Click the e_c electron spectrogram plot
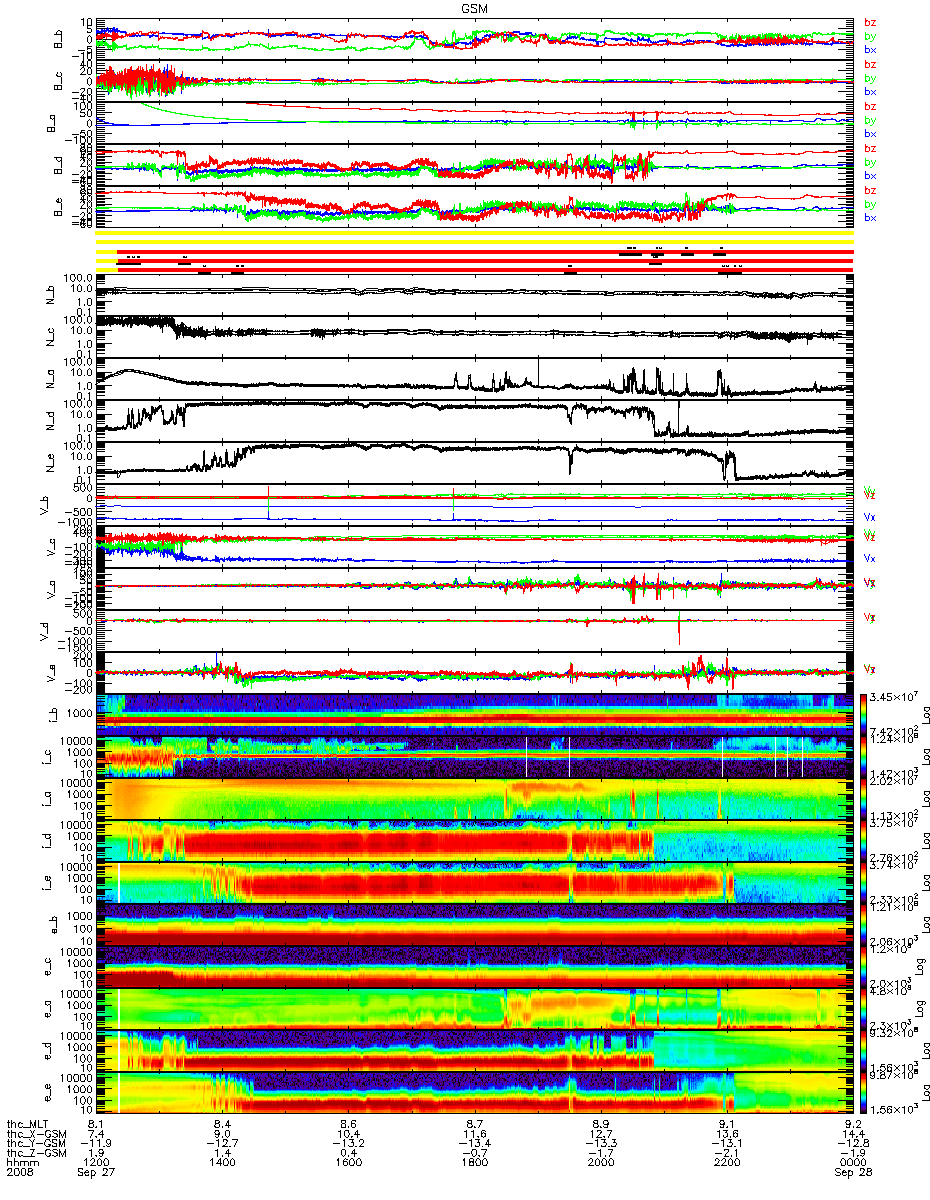 click(x=475, y=966)
